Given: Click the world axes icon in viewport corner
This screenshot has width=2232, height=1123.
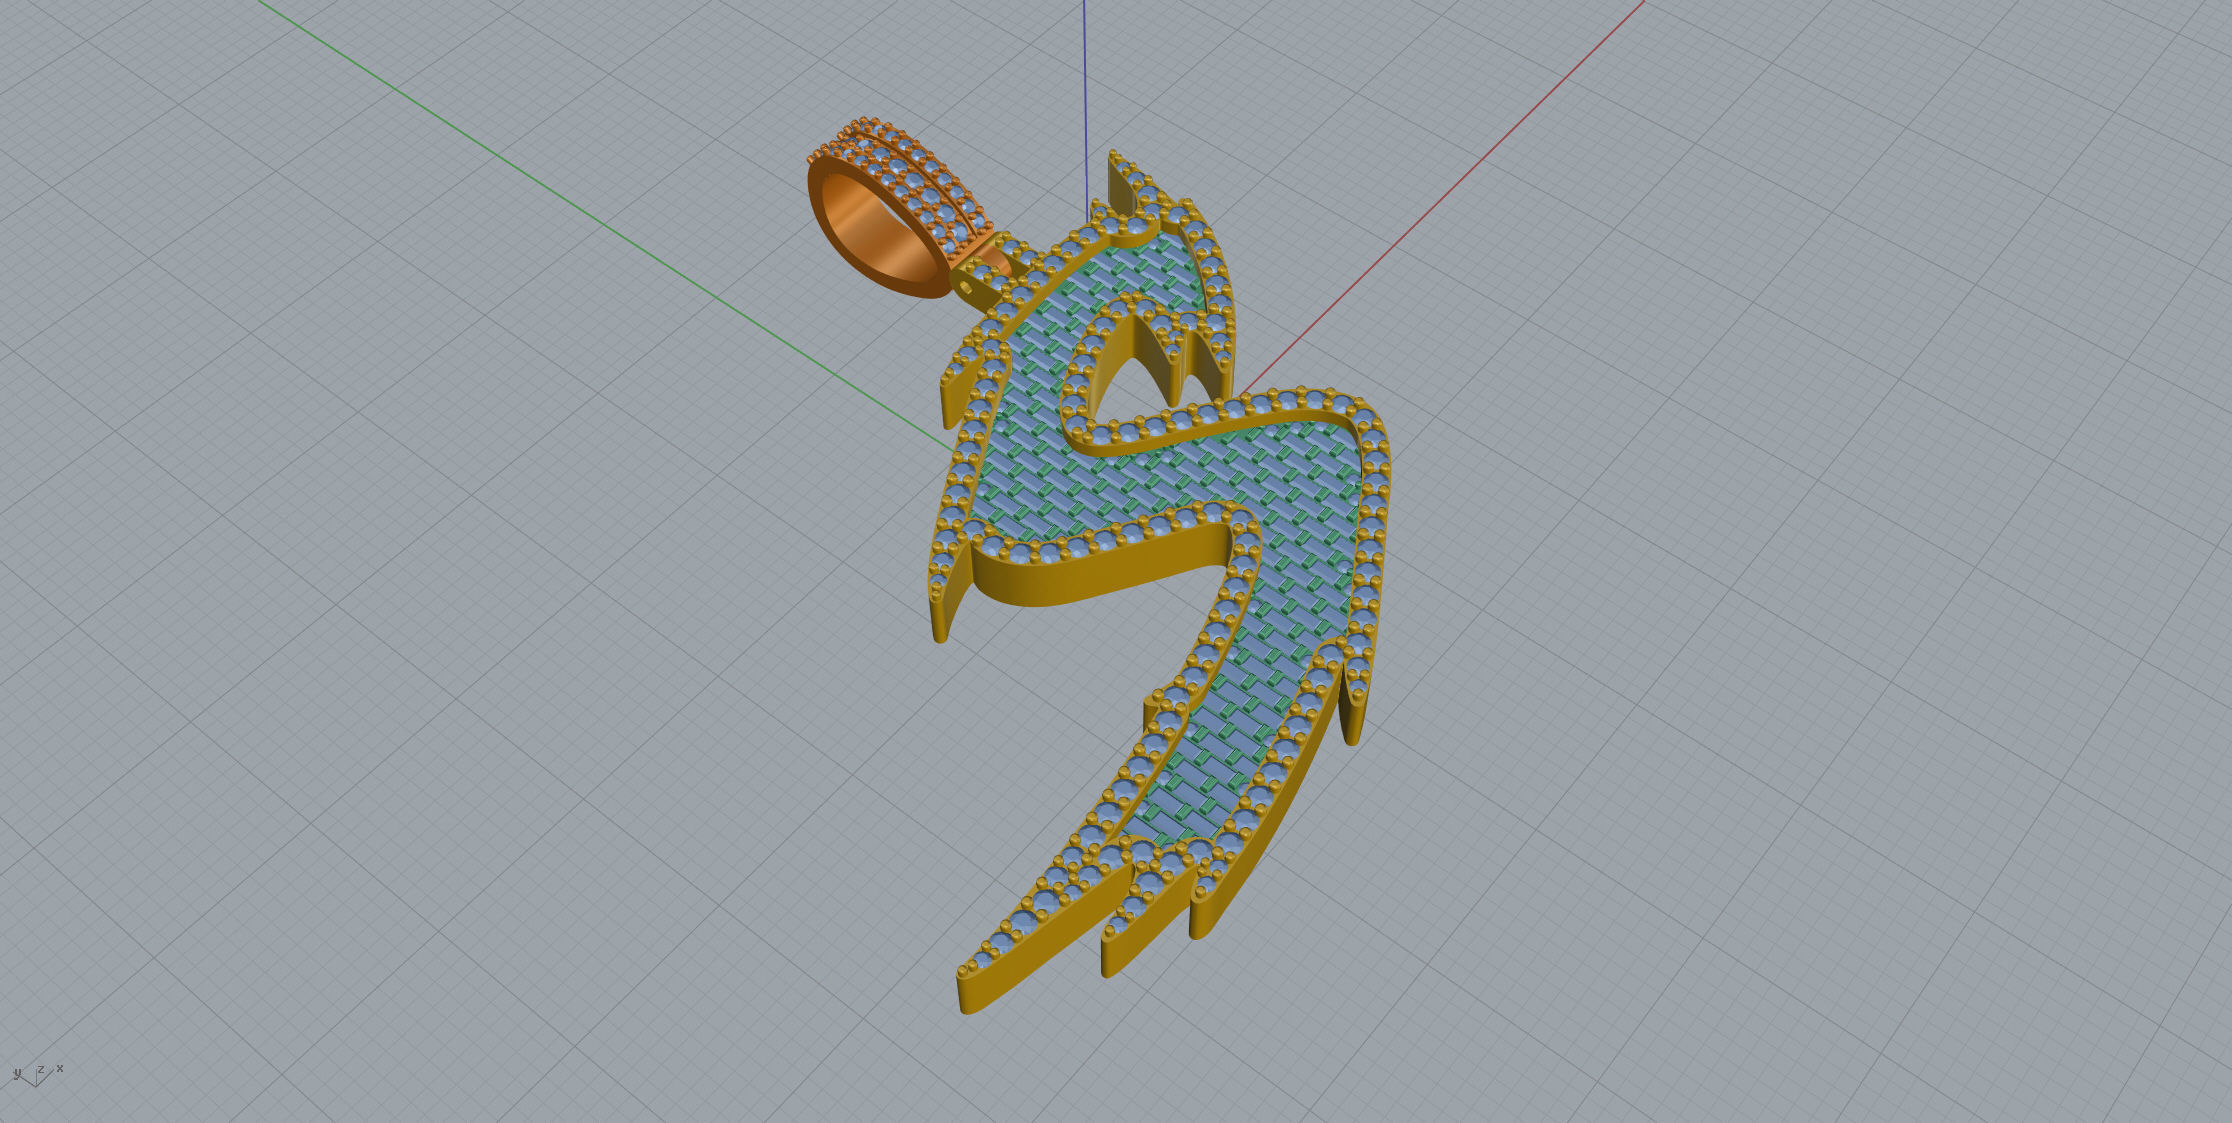Looking at the screenshot, I should (x=37, y=1074).
